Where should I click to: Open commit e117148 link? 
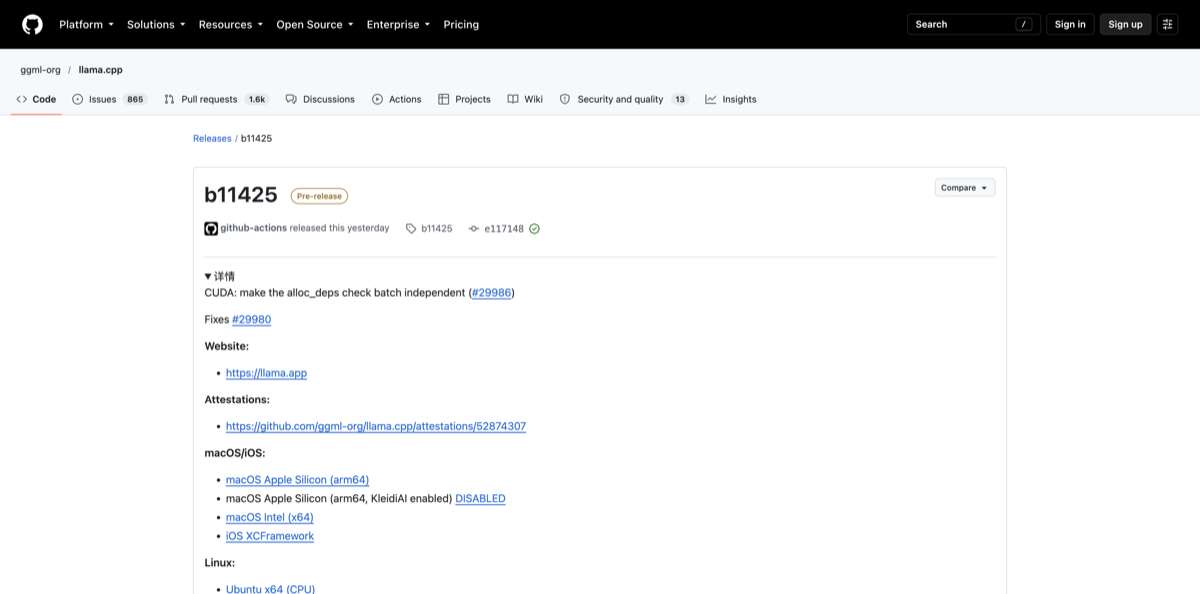tap(504, 228)
